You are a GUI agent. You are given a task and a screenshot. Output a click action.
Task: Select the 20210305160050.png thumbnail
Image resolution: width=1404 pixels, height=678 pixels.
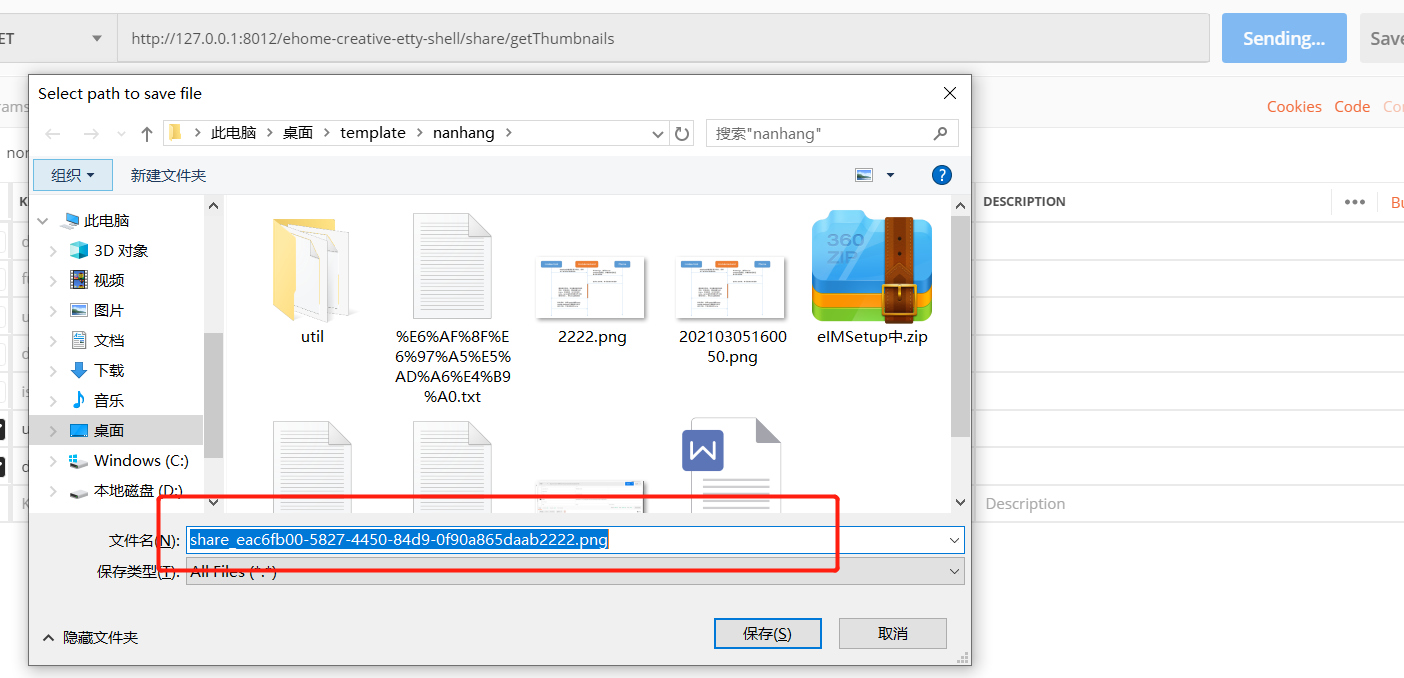point(731,288)
